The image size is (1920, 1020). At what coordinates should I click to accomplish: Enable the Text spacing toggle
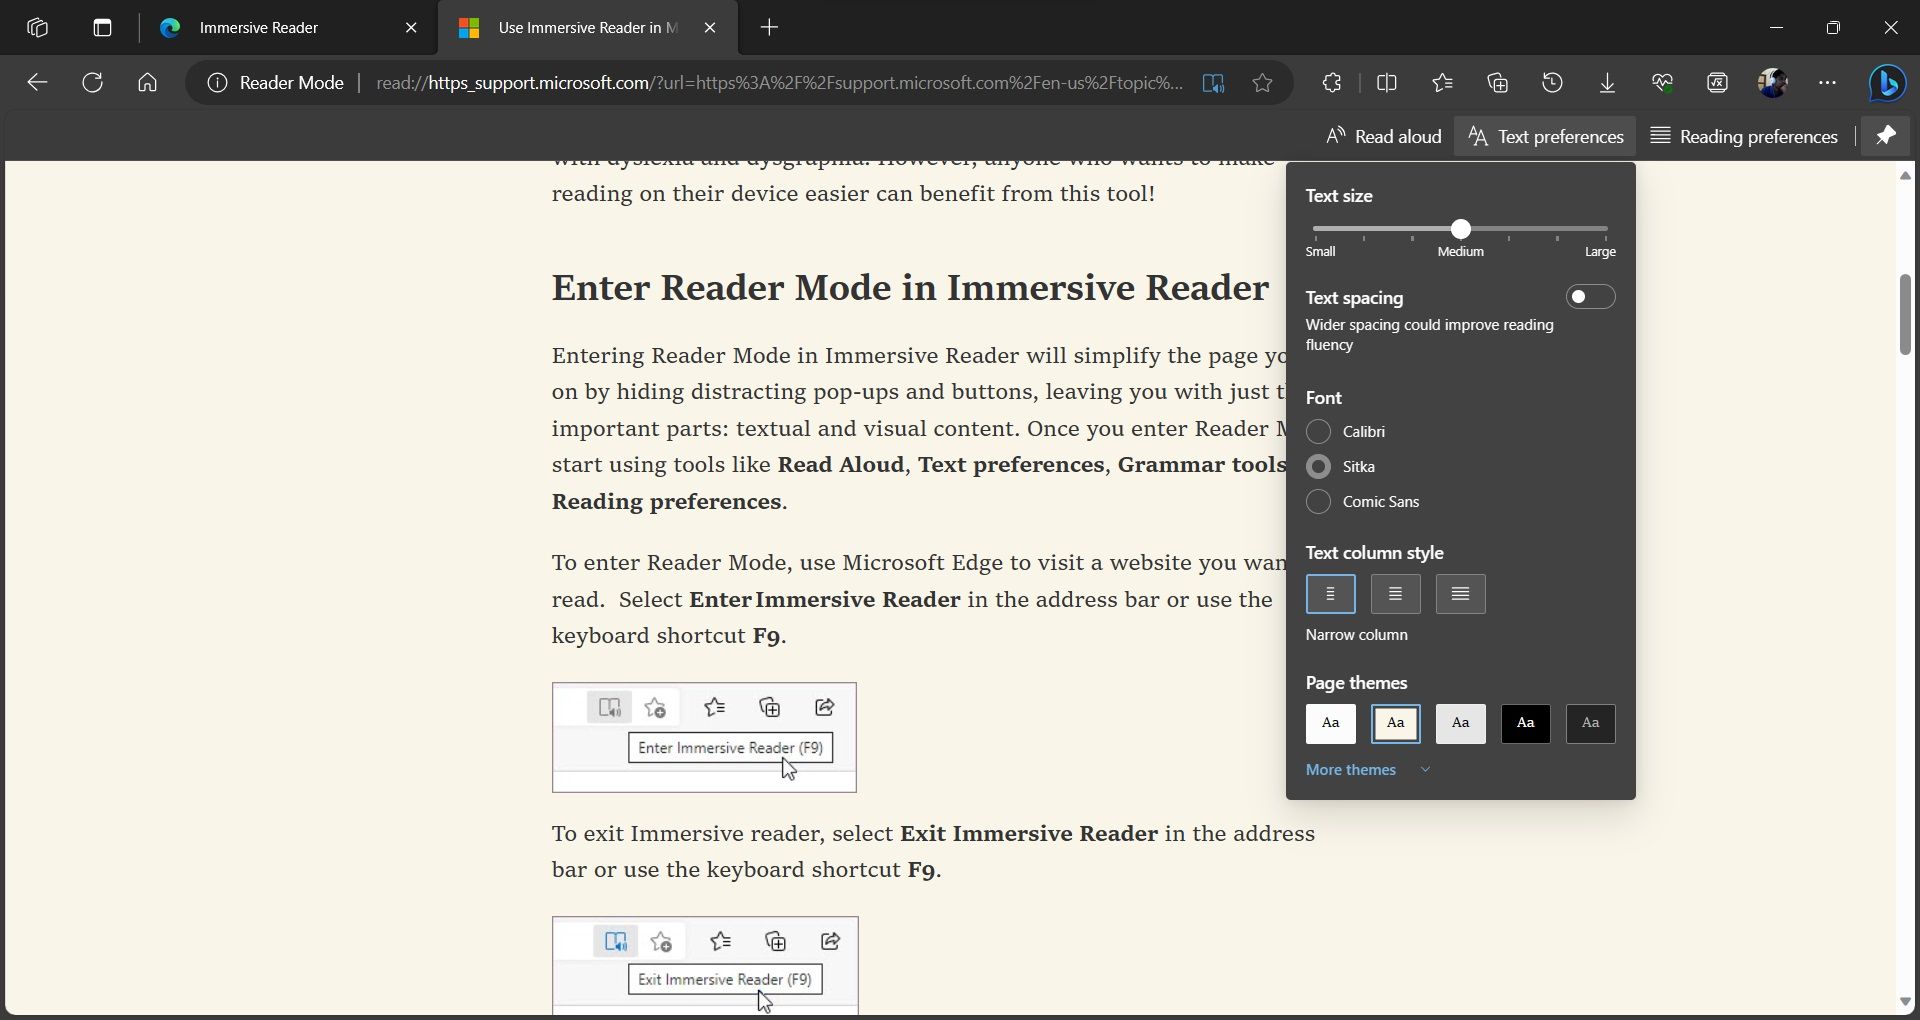pyautogui.click(x=1590, y=297)
